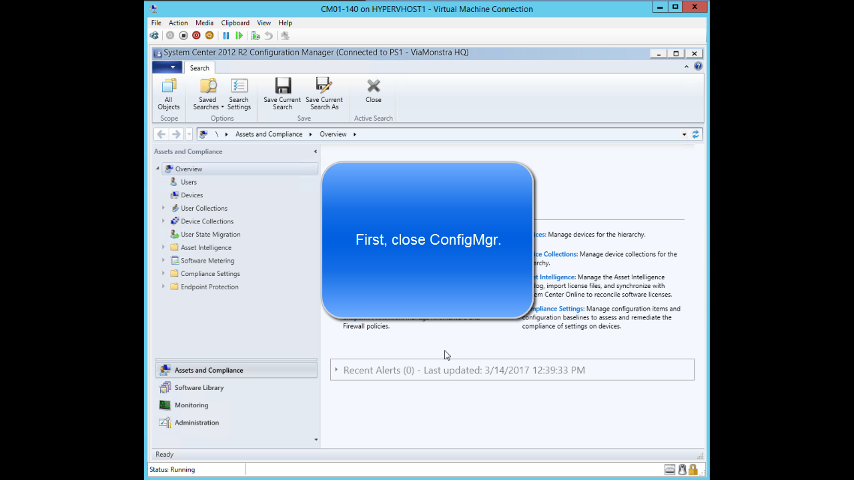
Task: Expand the Compliance Settings folder
Action: point(163,273)
